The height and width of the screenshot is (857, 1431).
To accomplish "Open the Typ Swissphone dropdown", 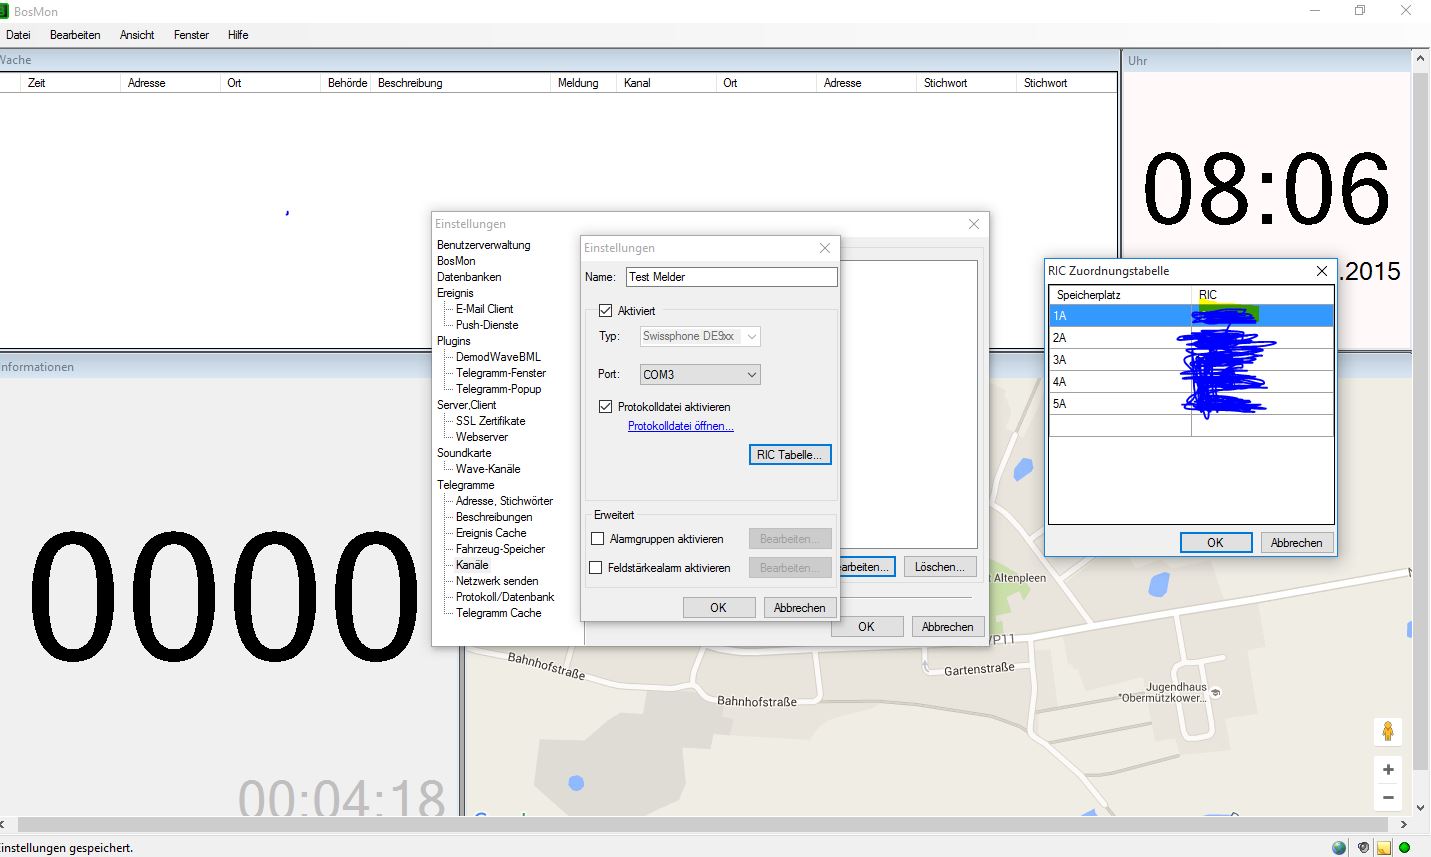I will tap(700, 336).
